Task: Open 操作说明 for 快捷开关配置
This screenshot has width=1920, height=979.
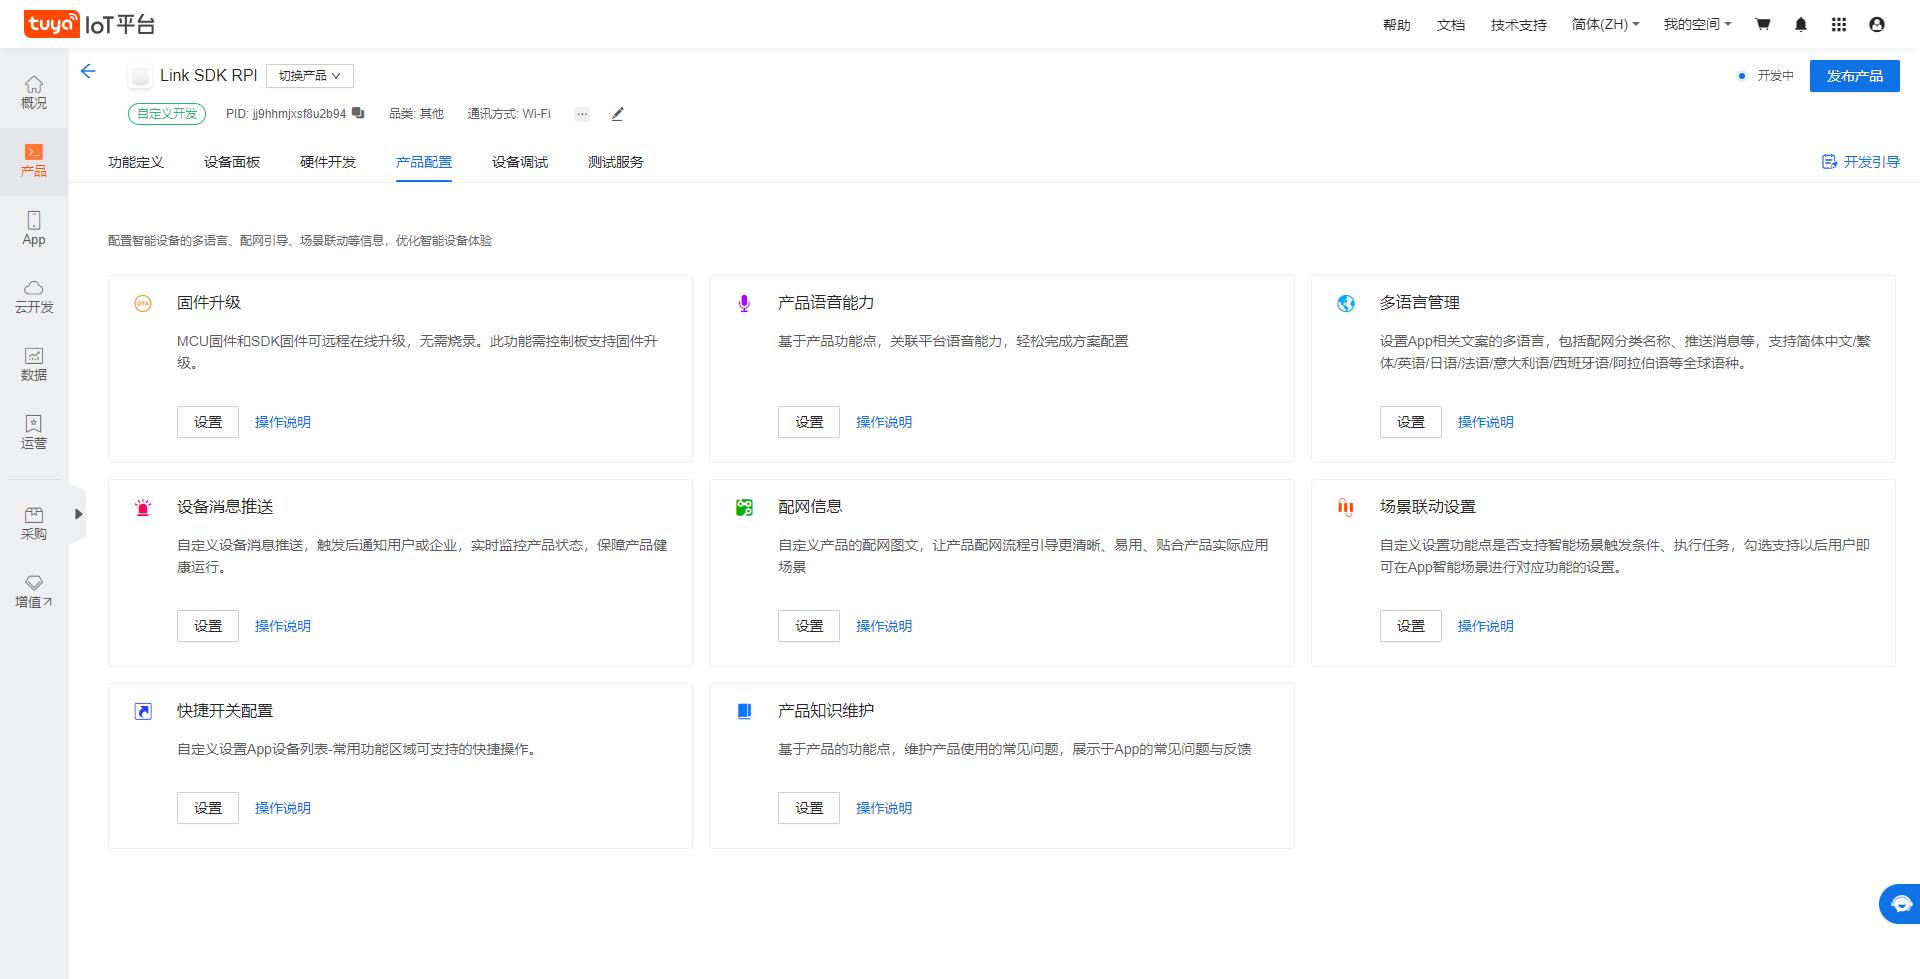Action: click(283, 808)
